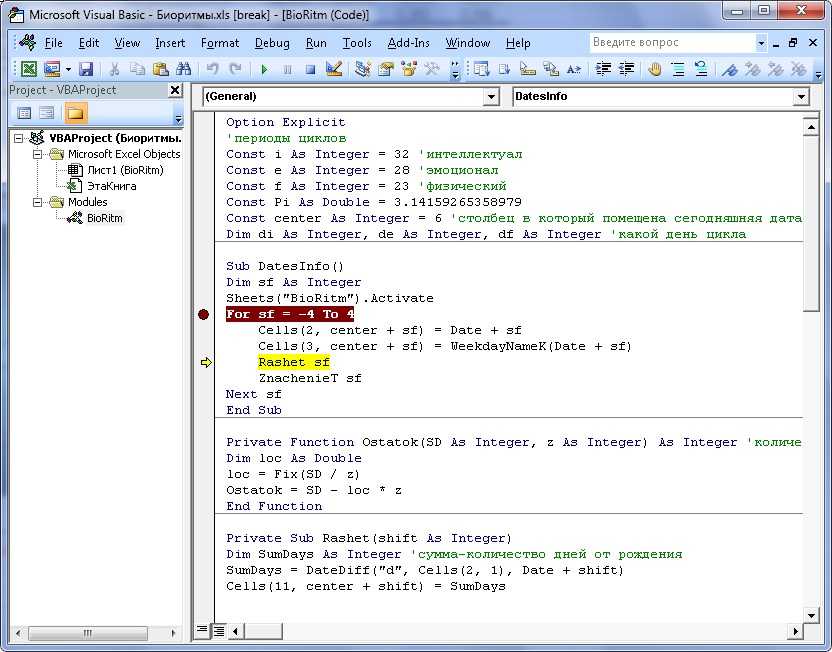Save the Биоритмы.xls project
The width and height of the screenshot is (832, 652).
click(86, 69)
